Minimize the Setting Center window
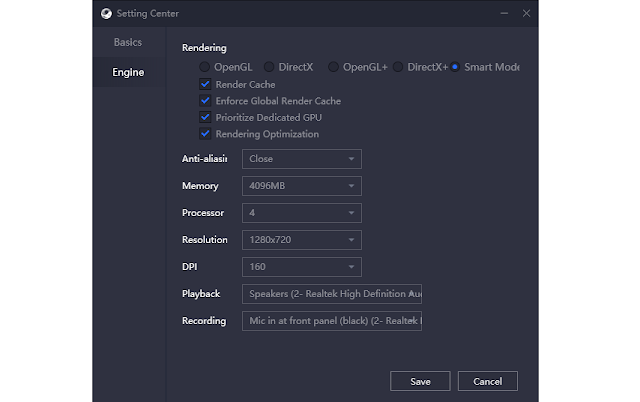 [x=501, y=15]
